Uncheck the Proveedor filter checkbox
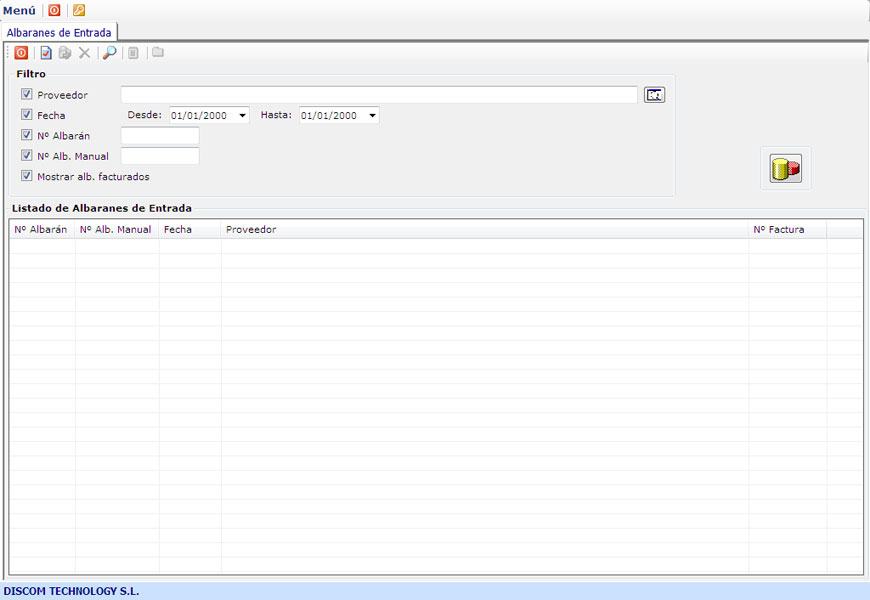The height and width of the screenshot is (600, 870). [x=27, y=95]
